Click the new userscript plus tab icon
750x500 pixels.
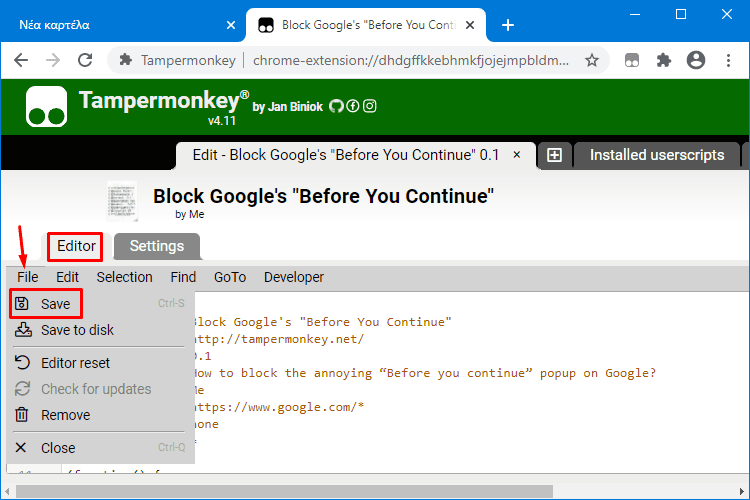[x=554, y=155]
